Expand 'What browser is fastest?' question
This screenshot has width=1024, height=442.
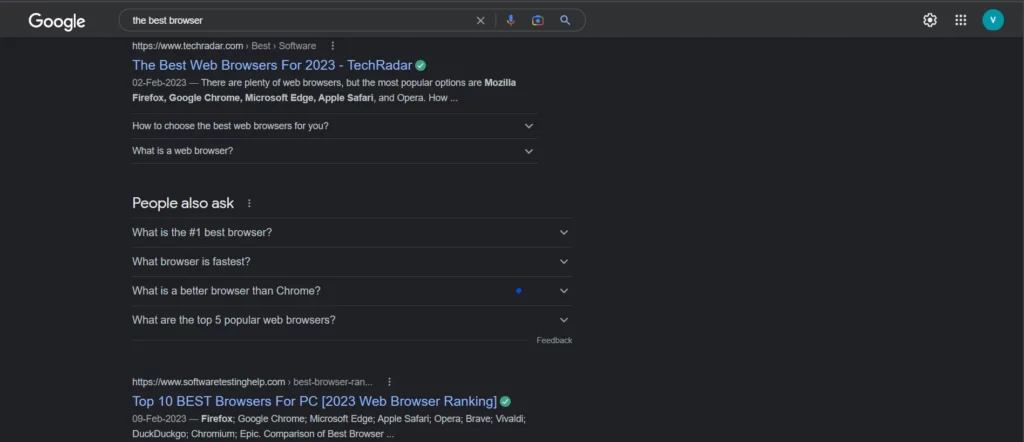pos(351,262)
